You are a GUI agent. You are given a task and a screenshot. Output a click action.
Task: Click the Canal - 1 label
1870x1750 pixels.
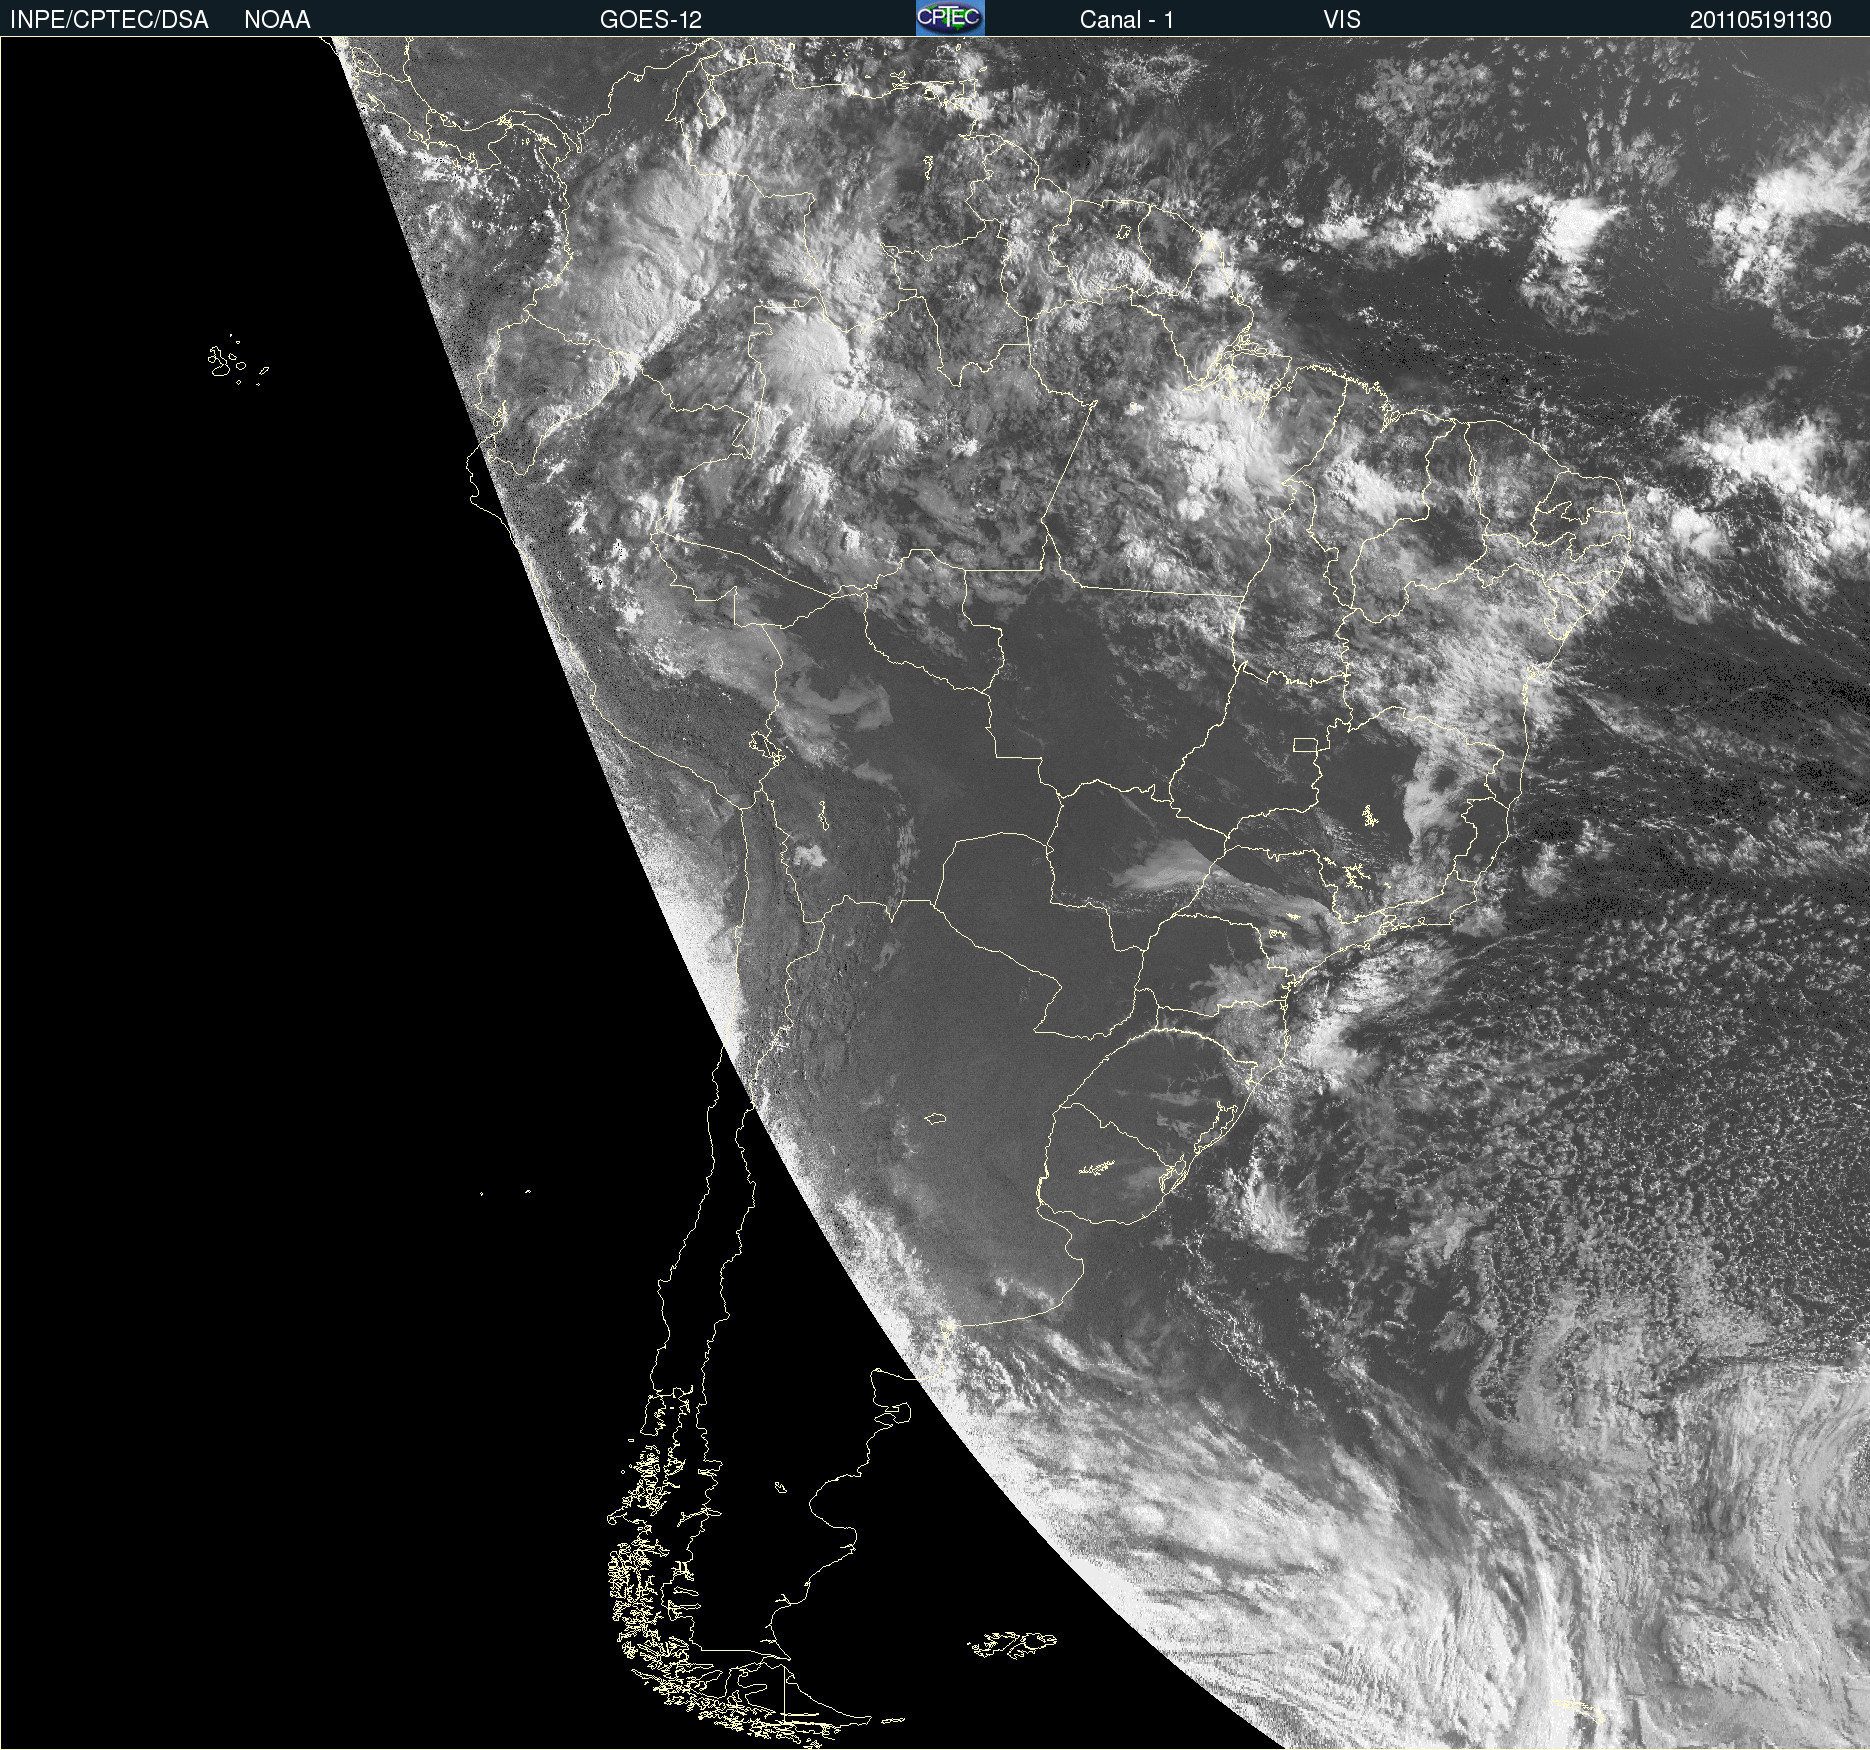click(1127, 20)
